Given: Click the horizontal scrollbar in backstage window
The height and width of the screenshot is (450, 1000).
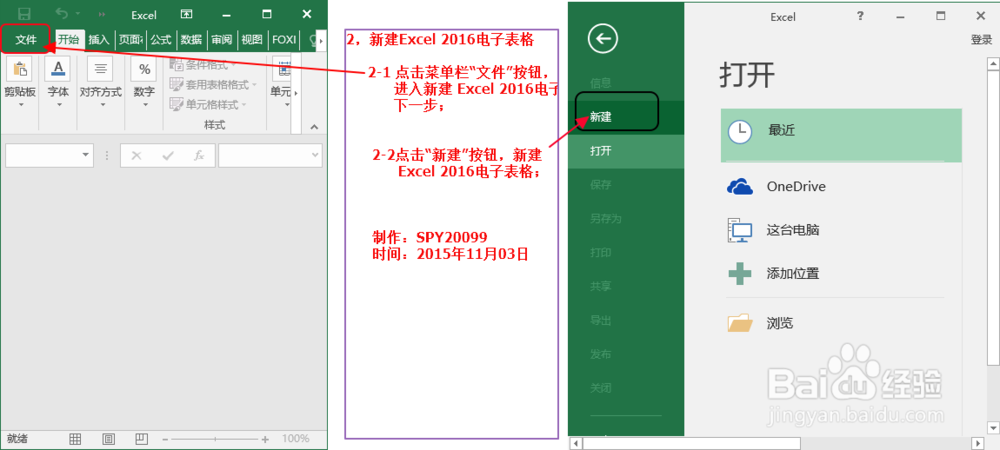Looking at the screenshot, I should coord(691,442).
